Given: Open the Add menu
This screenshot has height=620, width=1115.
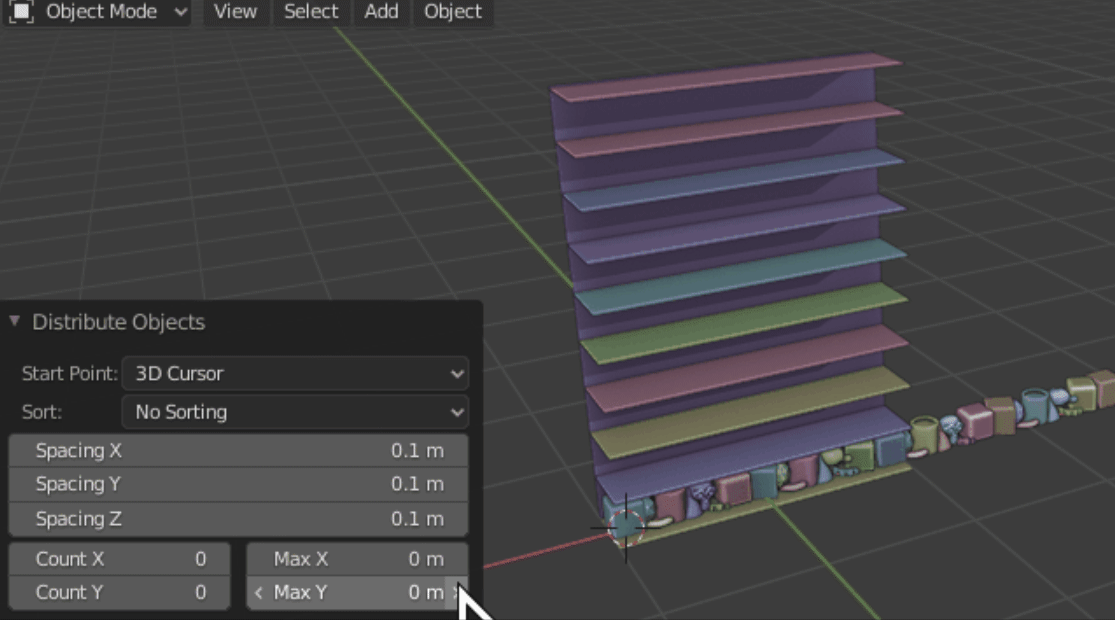Looking at the screenshot, I should tap(380, 12).
